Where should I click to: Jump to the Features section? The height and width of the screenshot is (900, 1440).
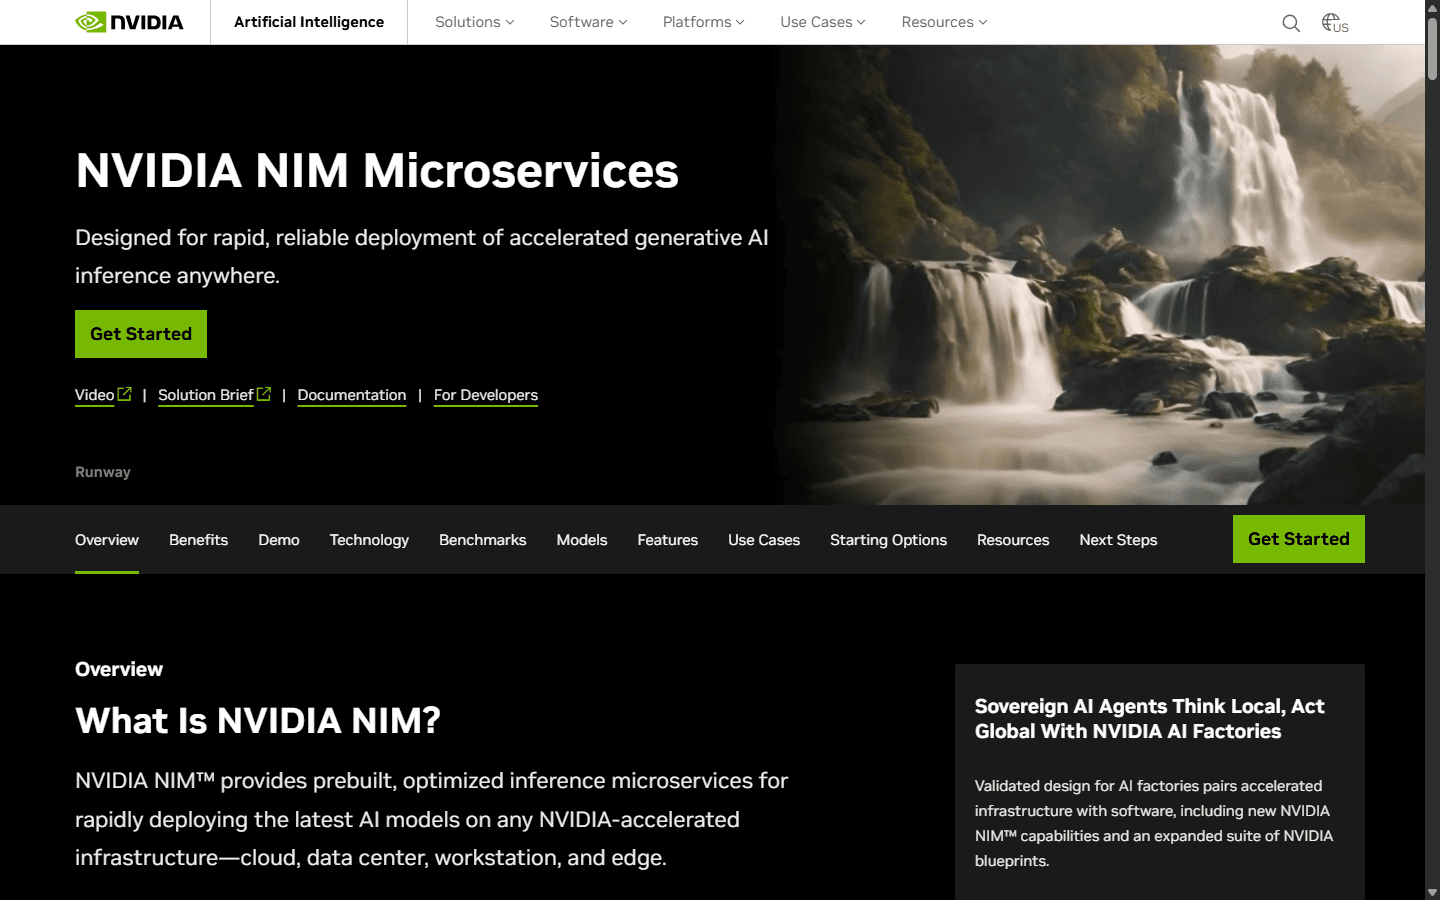[668, 540]
